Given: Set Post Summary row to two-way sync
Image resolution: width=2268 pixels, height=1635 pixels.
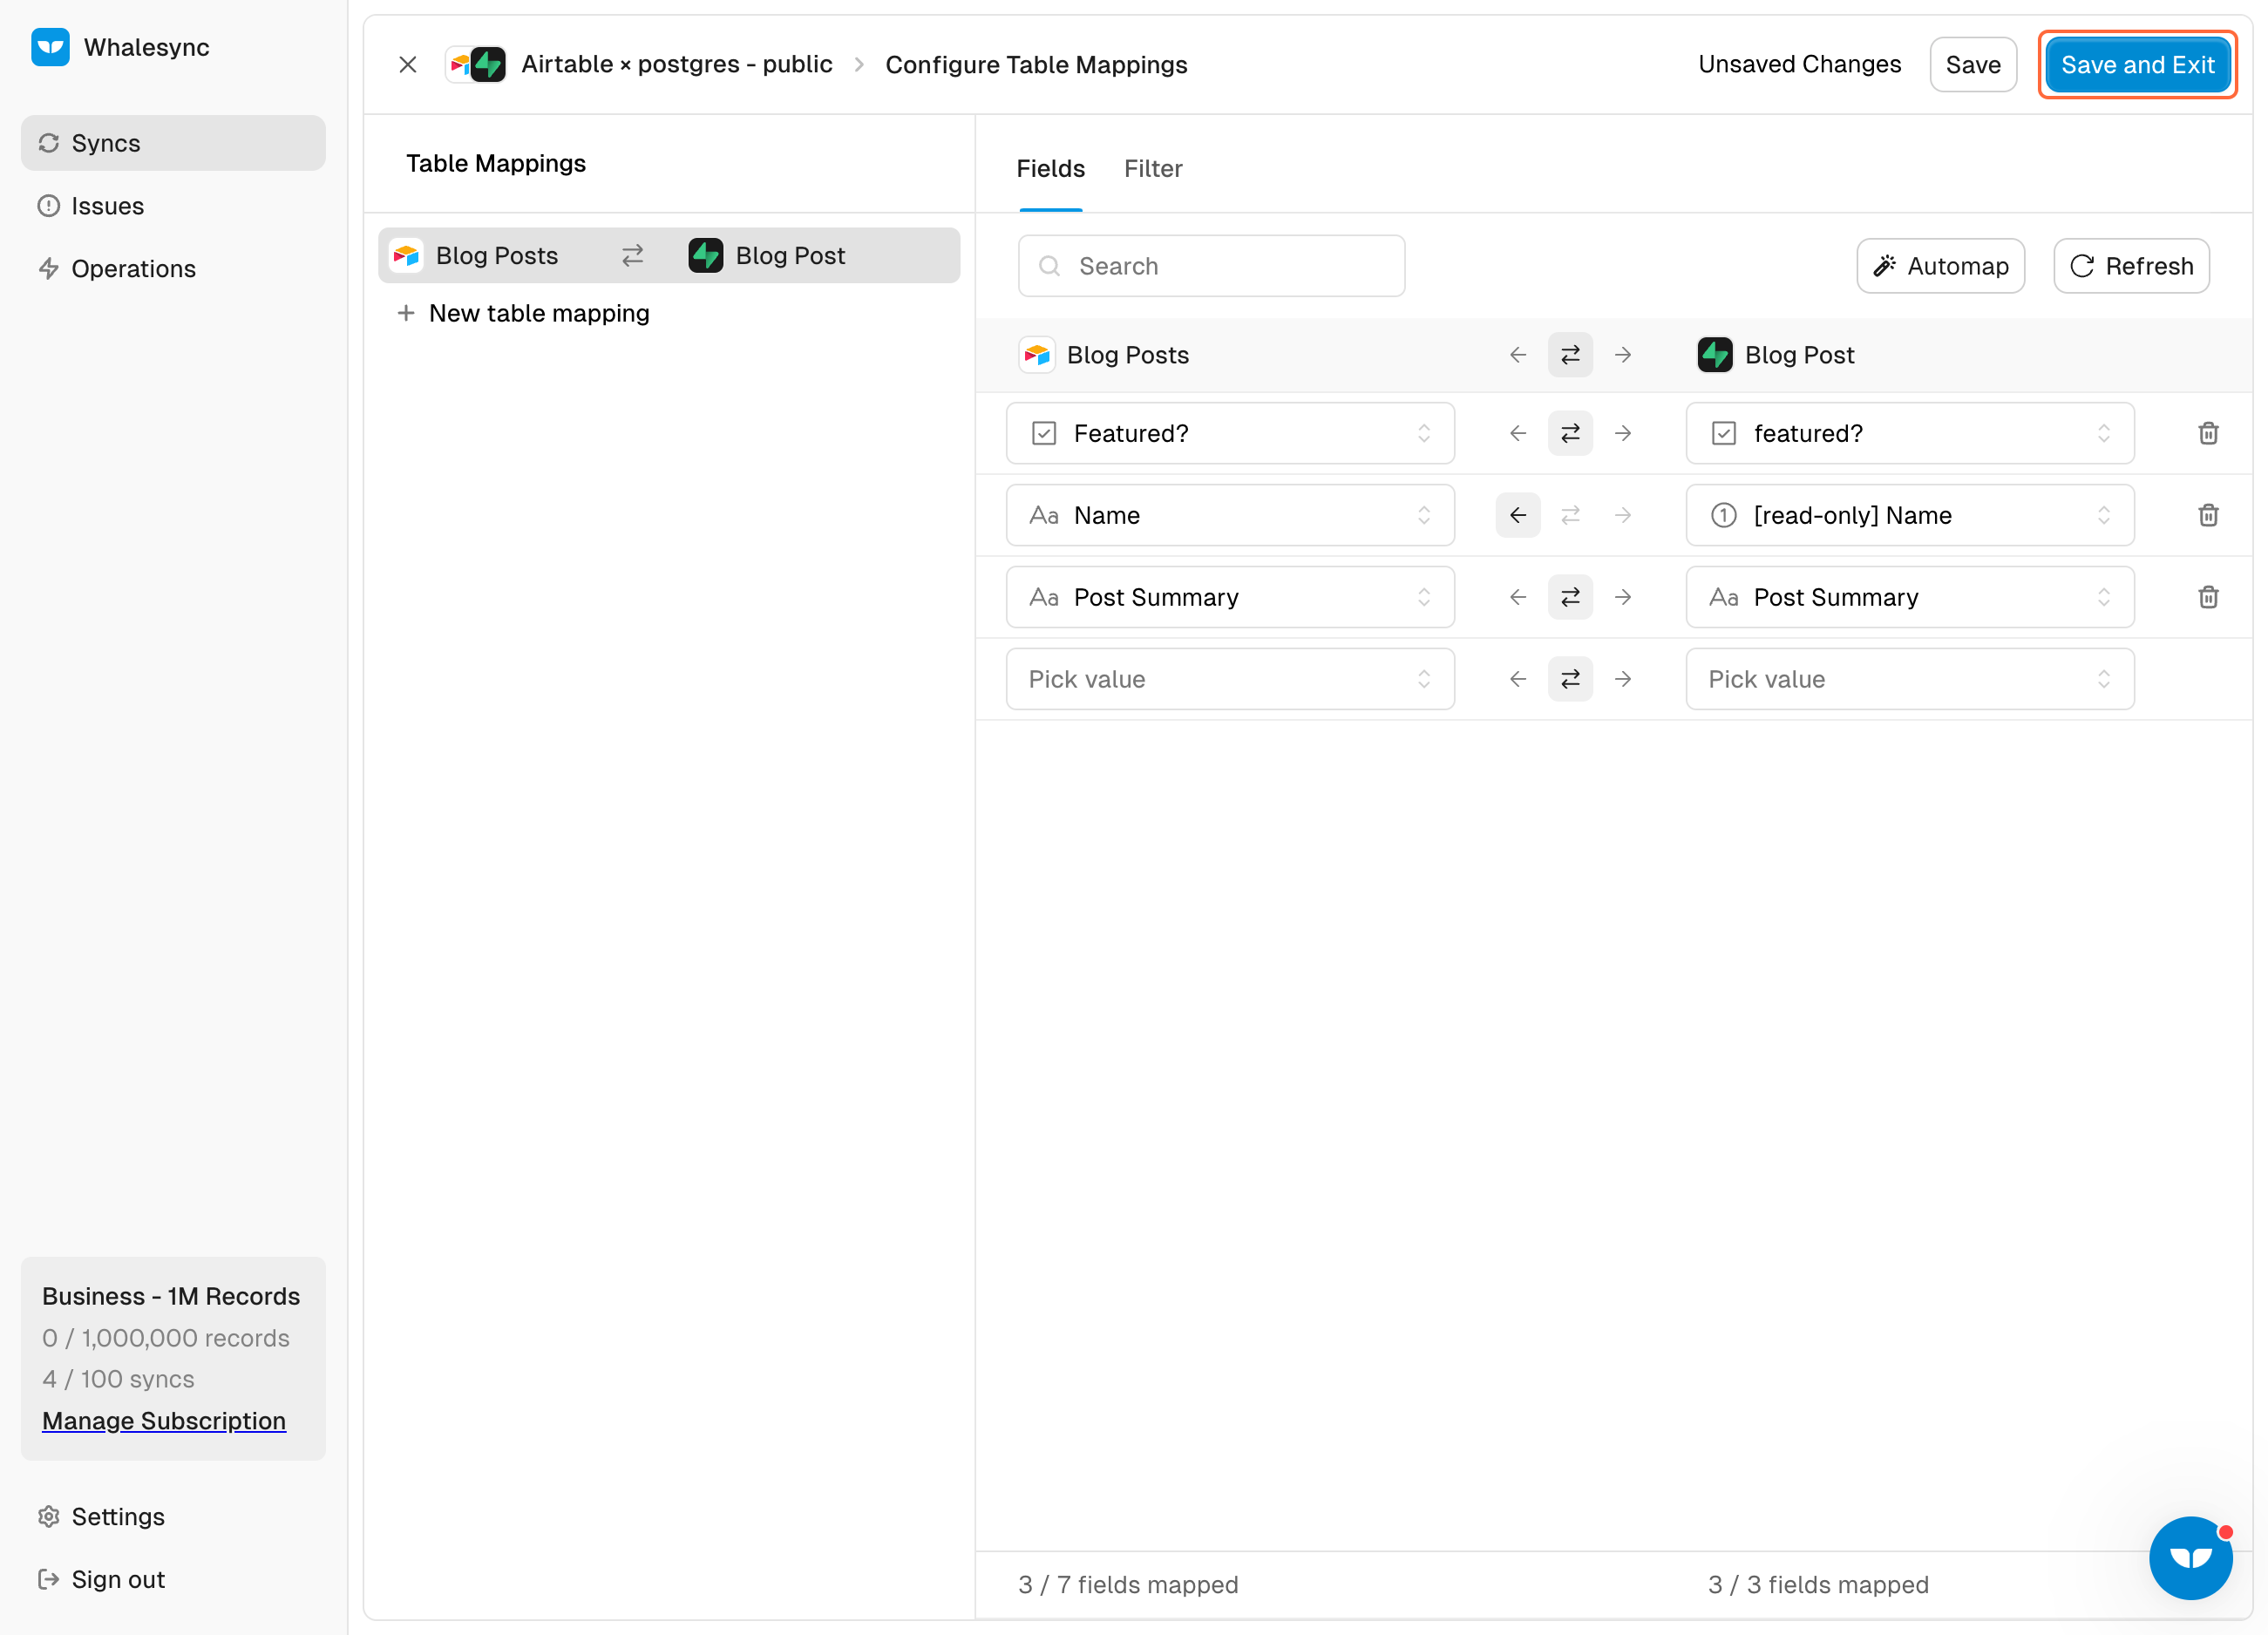Looking at the screenshot, I should pyautogui.click(x=1570, y=597).
